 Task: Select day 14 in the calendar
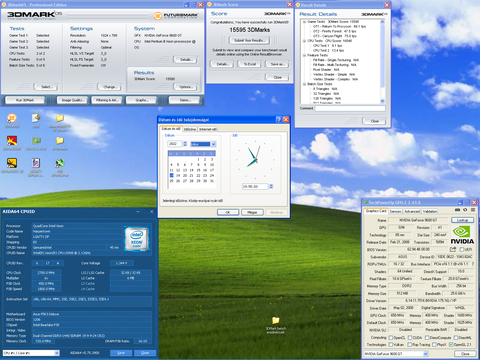(x=191, y=170)
